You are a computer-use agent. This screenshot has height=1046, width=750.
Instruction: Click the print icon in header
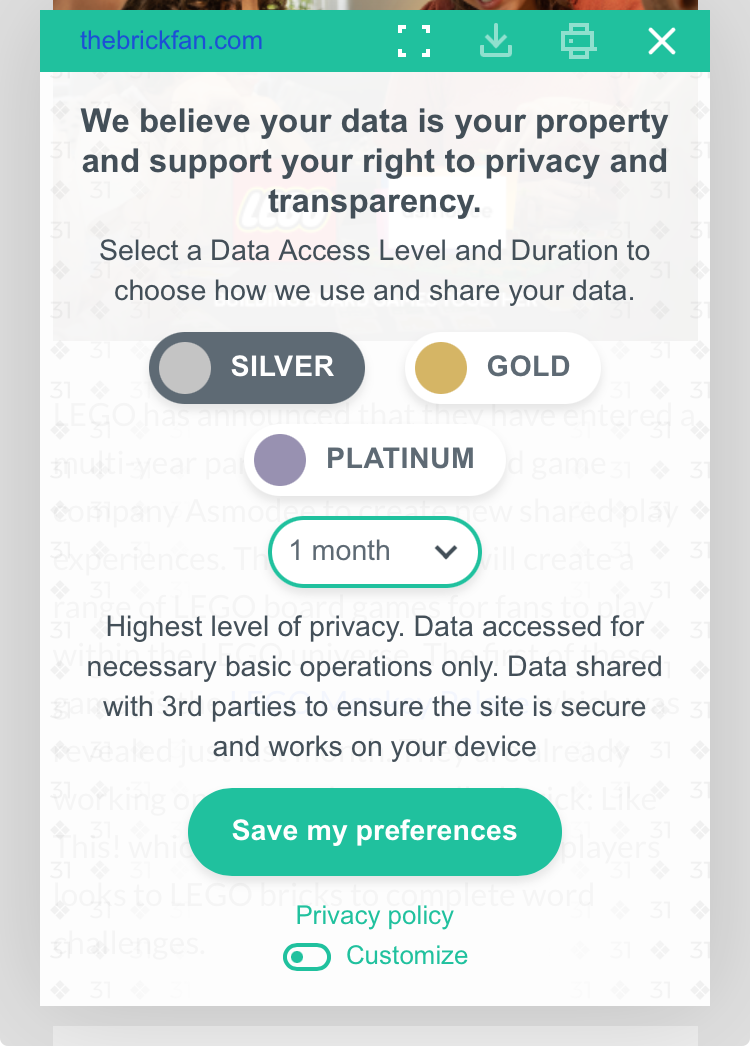578,41
